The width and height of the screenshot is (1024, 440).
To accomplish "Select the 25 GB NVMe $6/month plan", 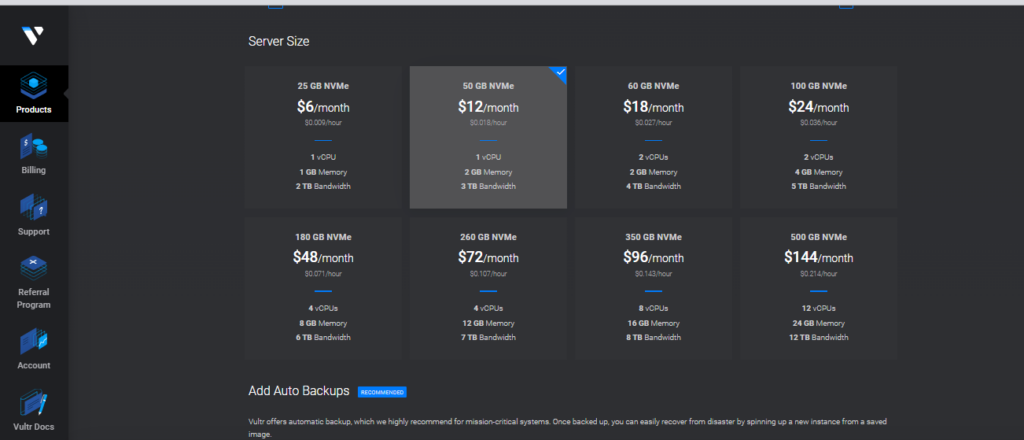I will [323, 138].
